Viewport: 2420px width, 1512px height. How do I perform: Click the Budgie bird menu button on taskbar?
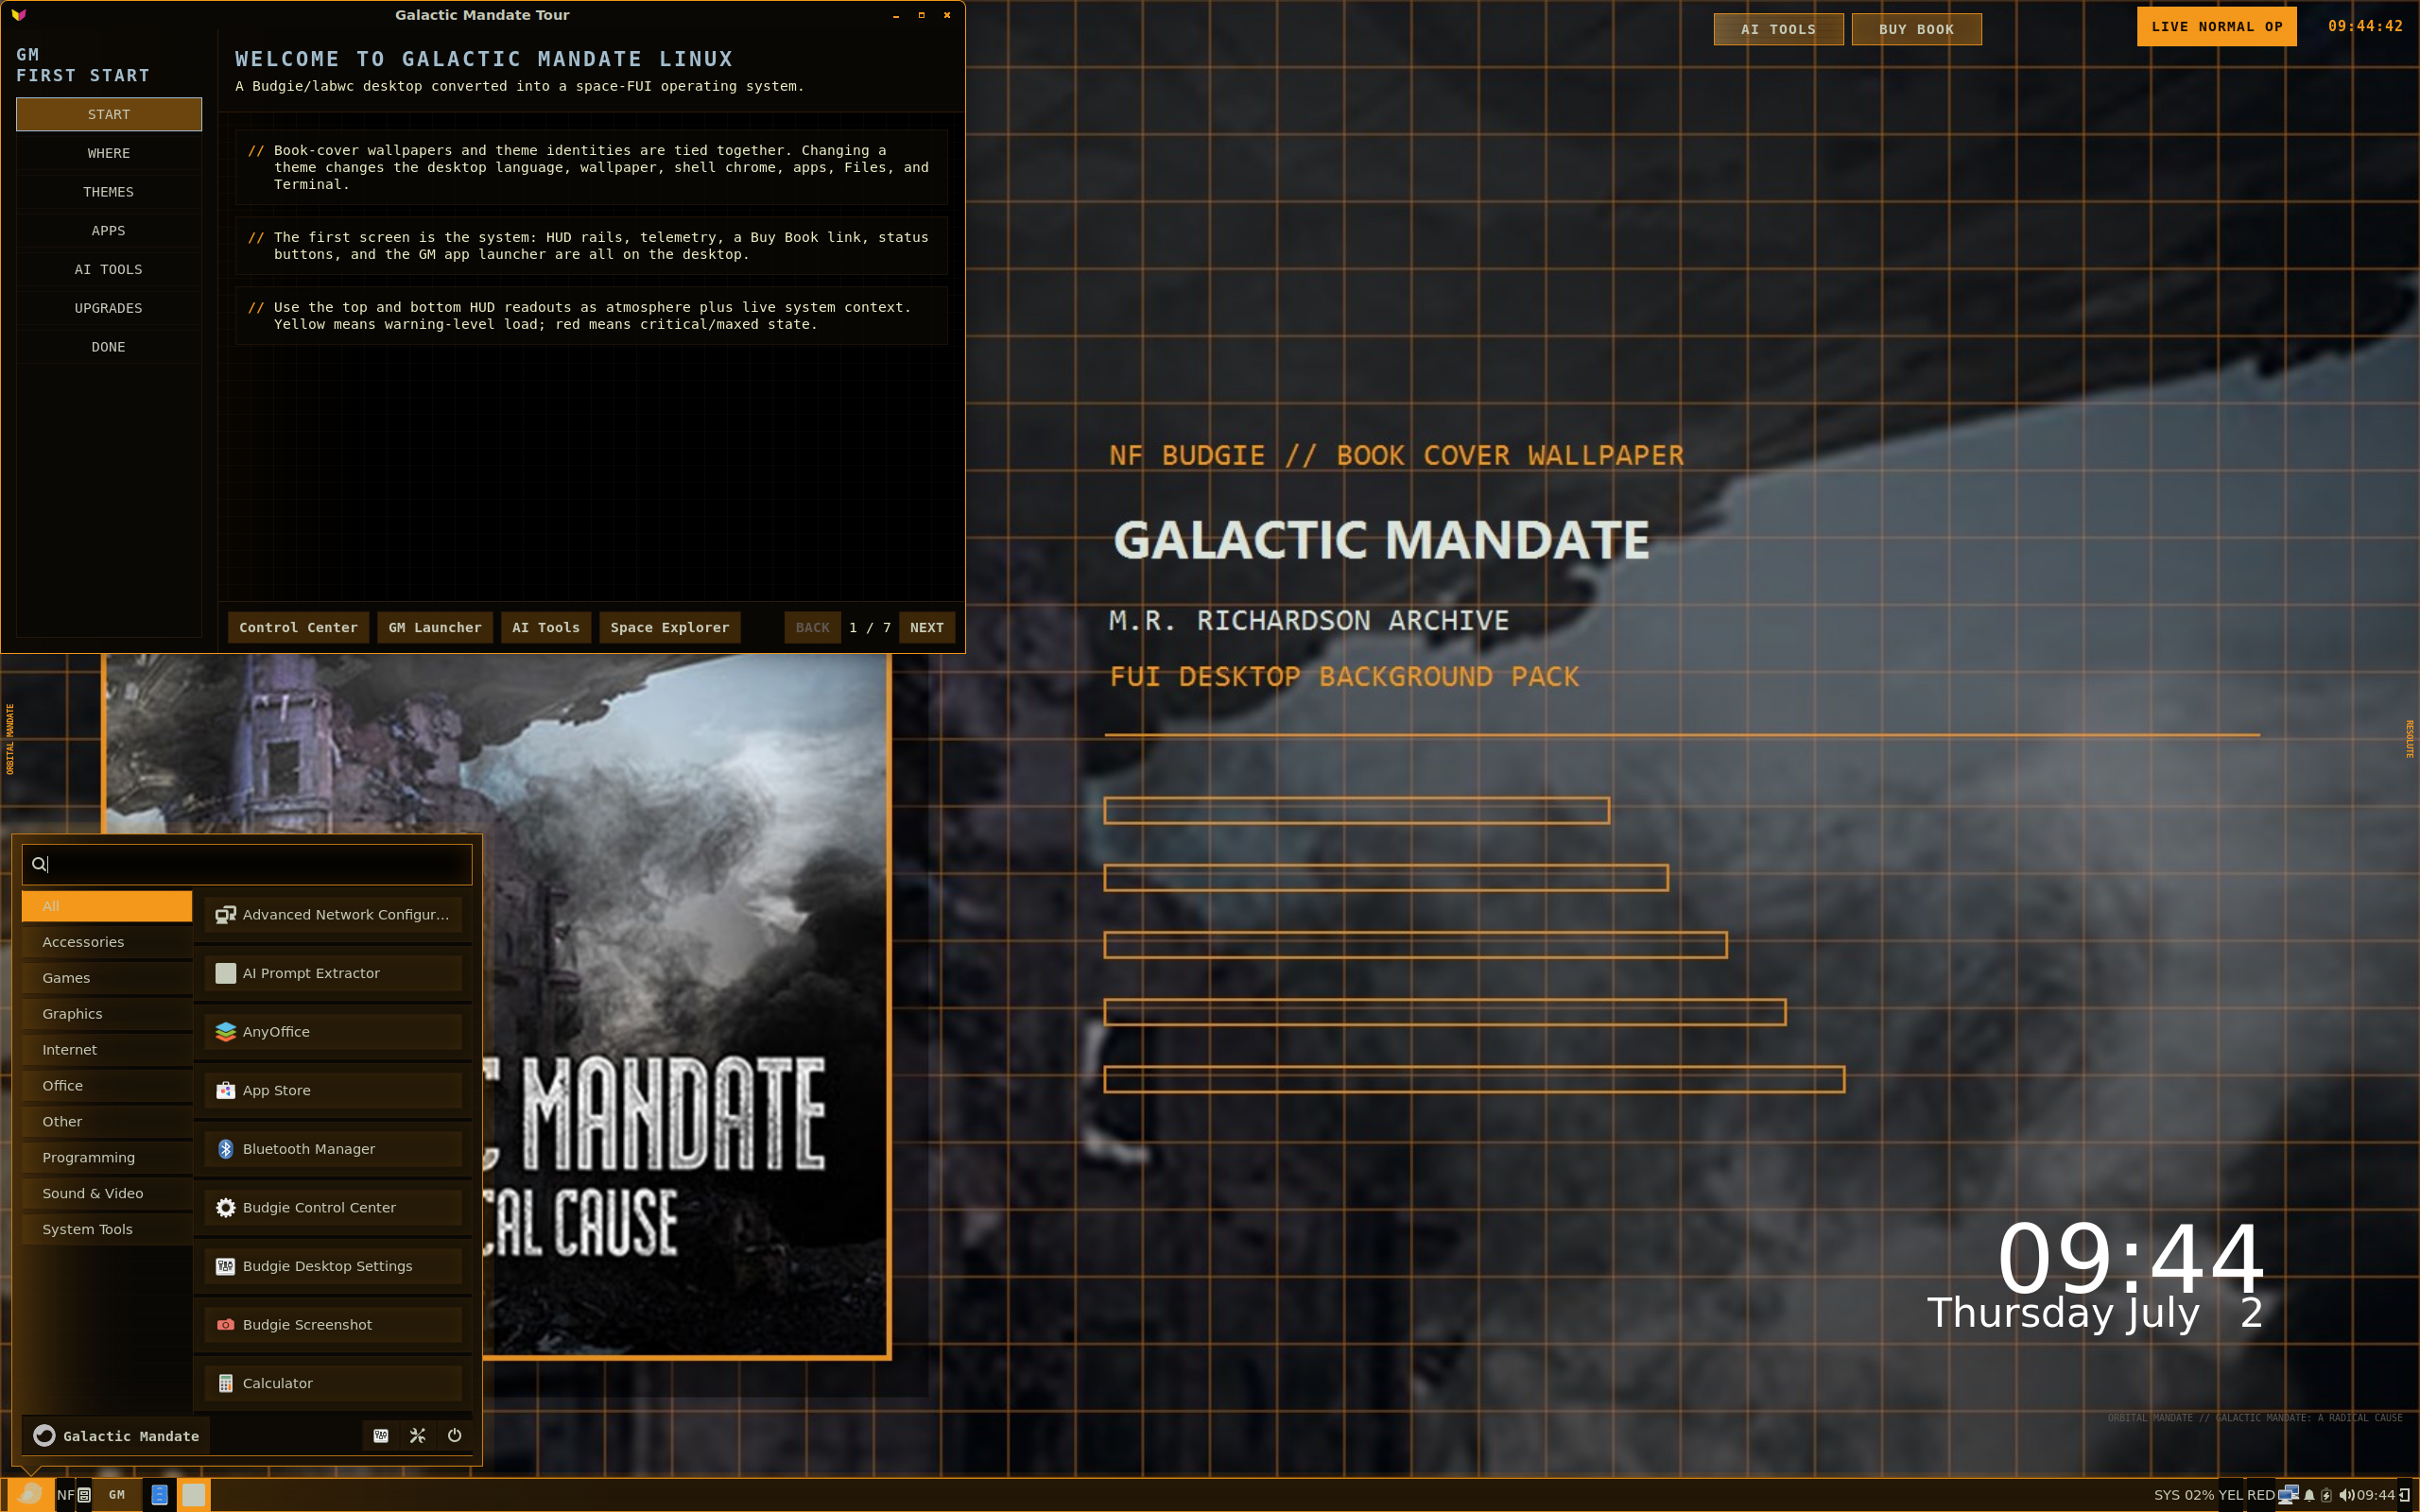[x=30, y=1494]
